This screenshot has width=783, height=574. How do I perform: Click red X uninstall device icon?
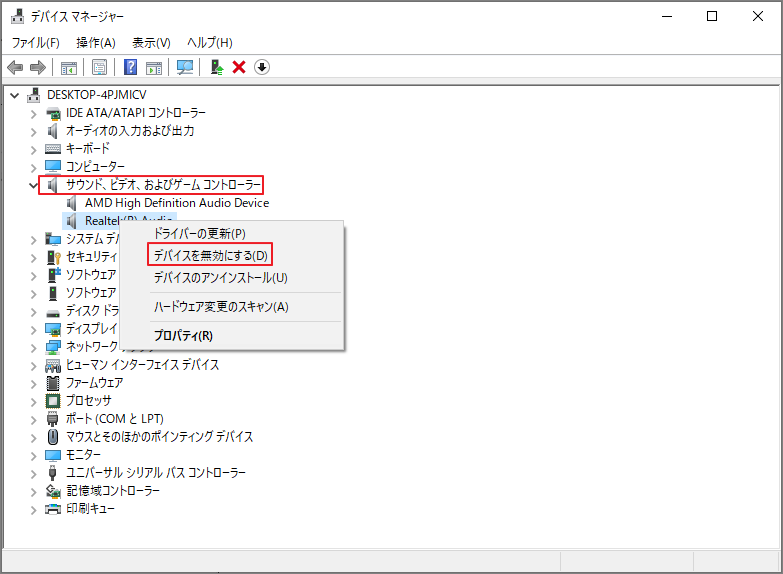[x=239, y=67]
